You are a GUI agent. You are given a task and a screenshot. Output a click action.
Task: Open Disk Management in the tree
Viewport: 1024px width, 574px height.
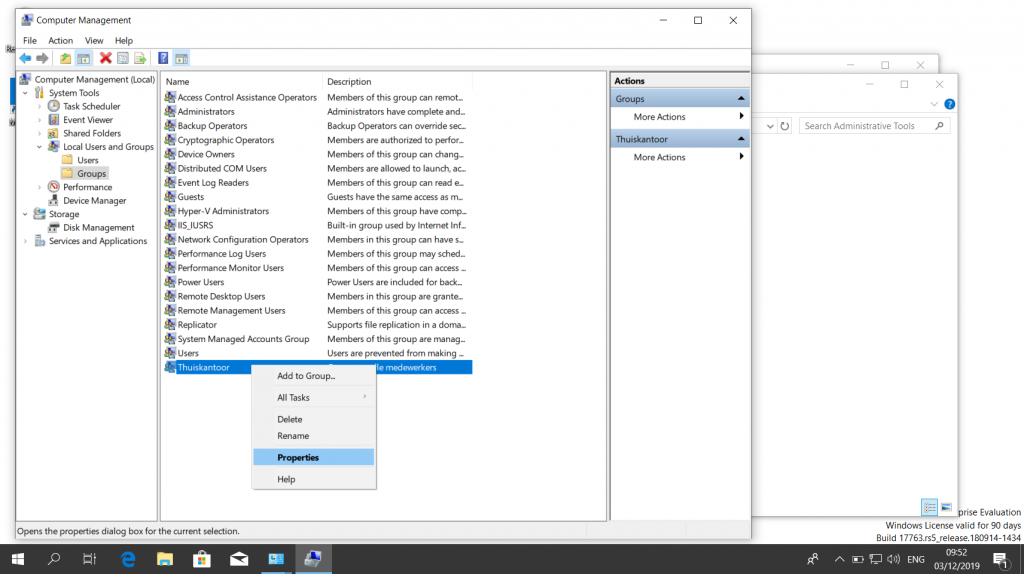(x=99, y=227)
